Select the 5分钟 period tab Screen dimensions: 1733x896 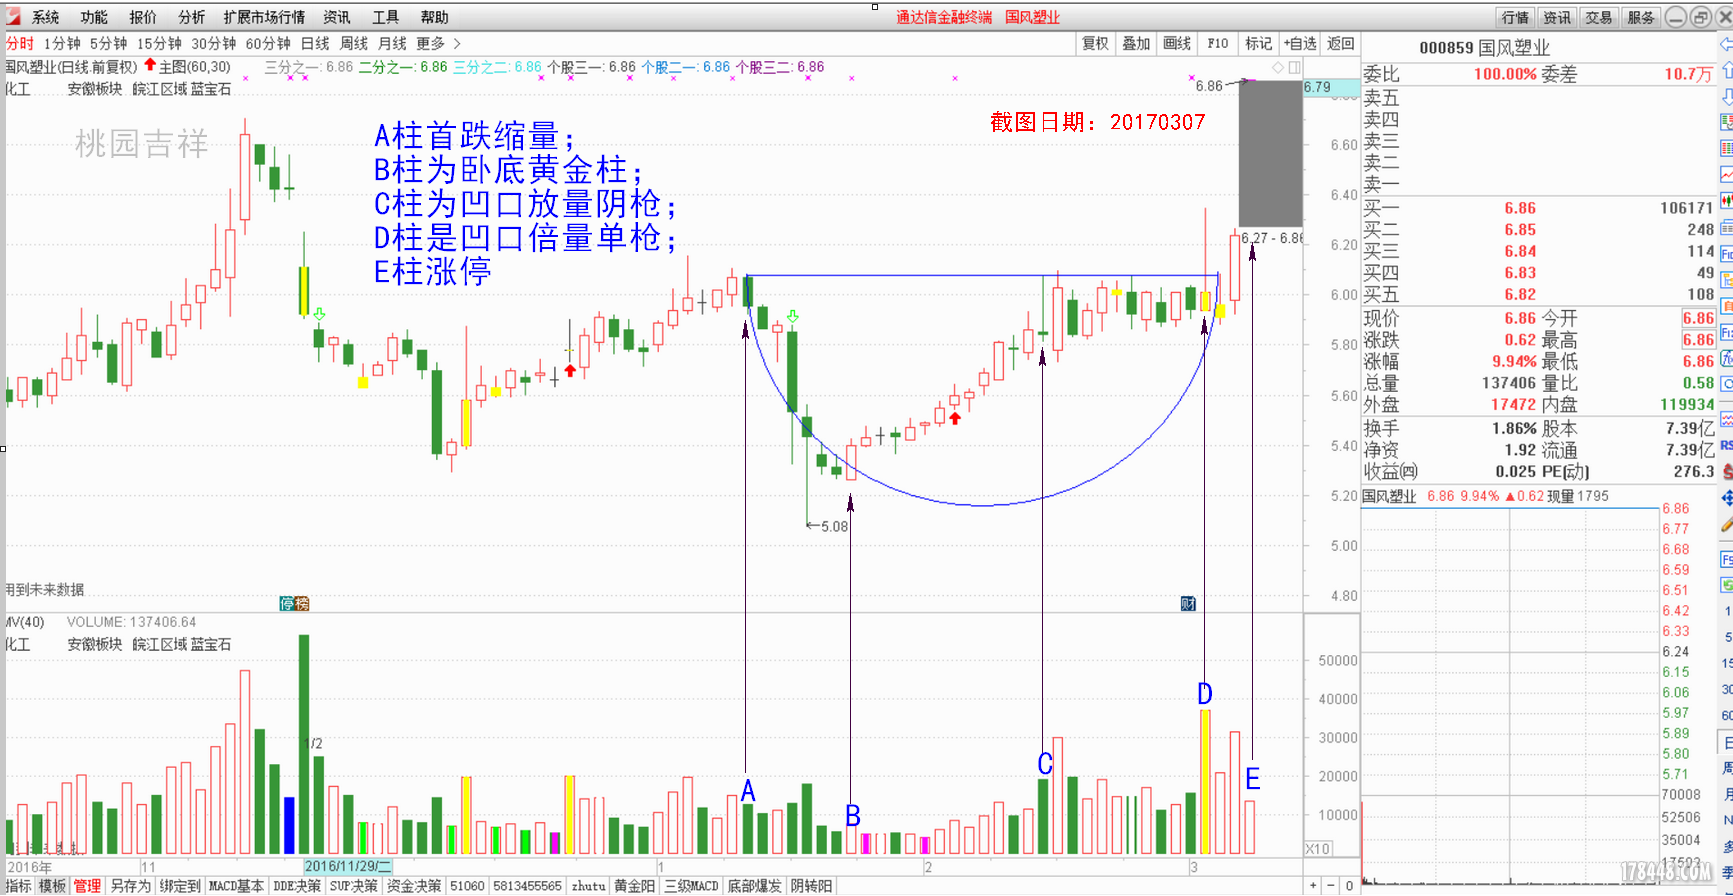click(x=109, y=43)
